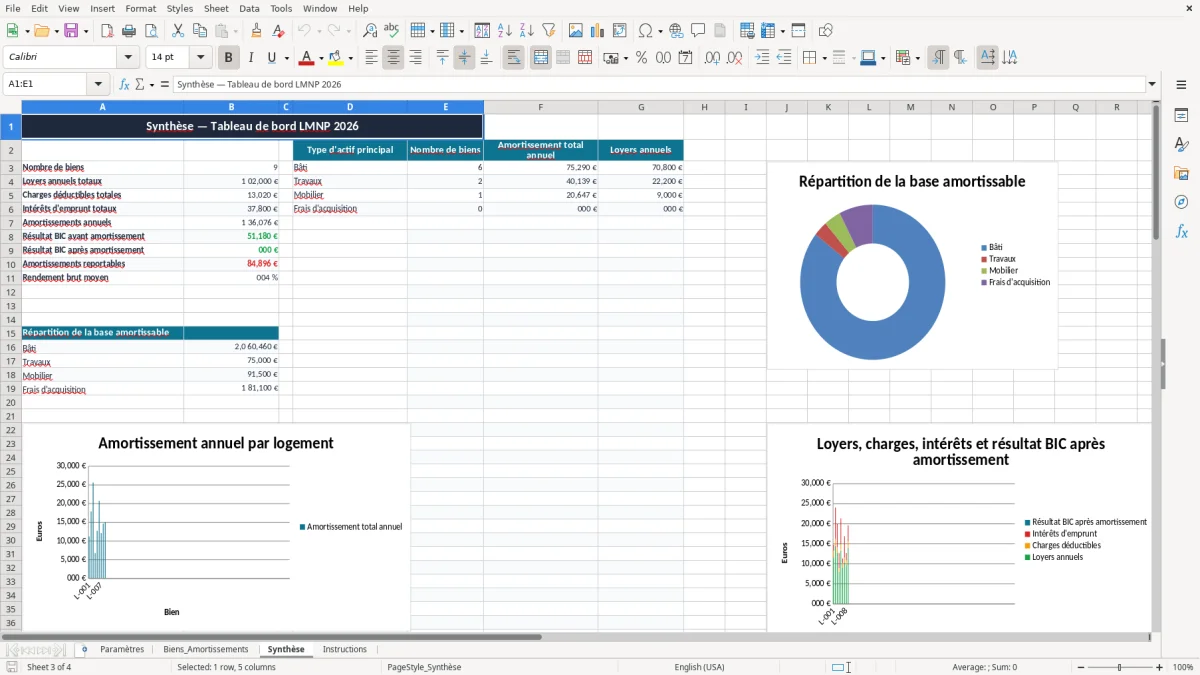Open the Font Name dropdown arrow
This screenshot has width=1200, height=675.
pos(128,58)
